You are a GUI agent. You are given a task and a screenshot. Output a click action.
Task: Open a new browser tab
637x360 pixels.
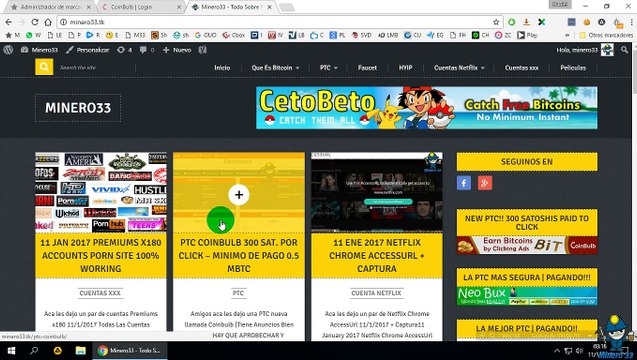287,7
